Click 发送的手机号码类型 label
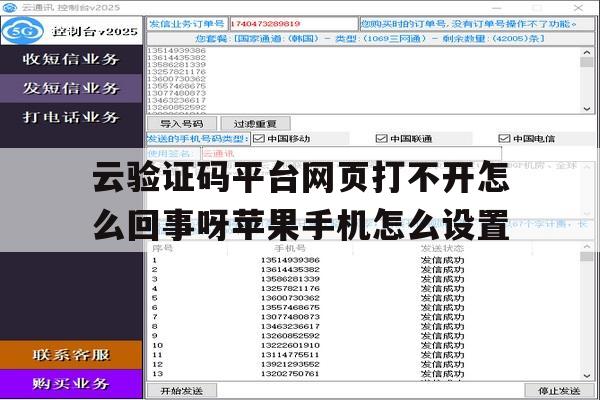 click(198, 139)
